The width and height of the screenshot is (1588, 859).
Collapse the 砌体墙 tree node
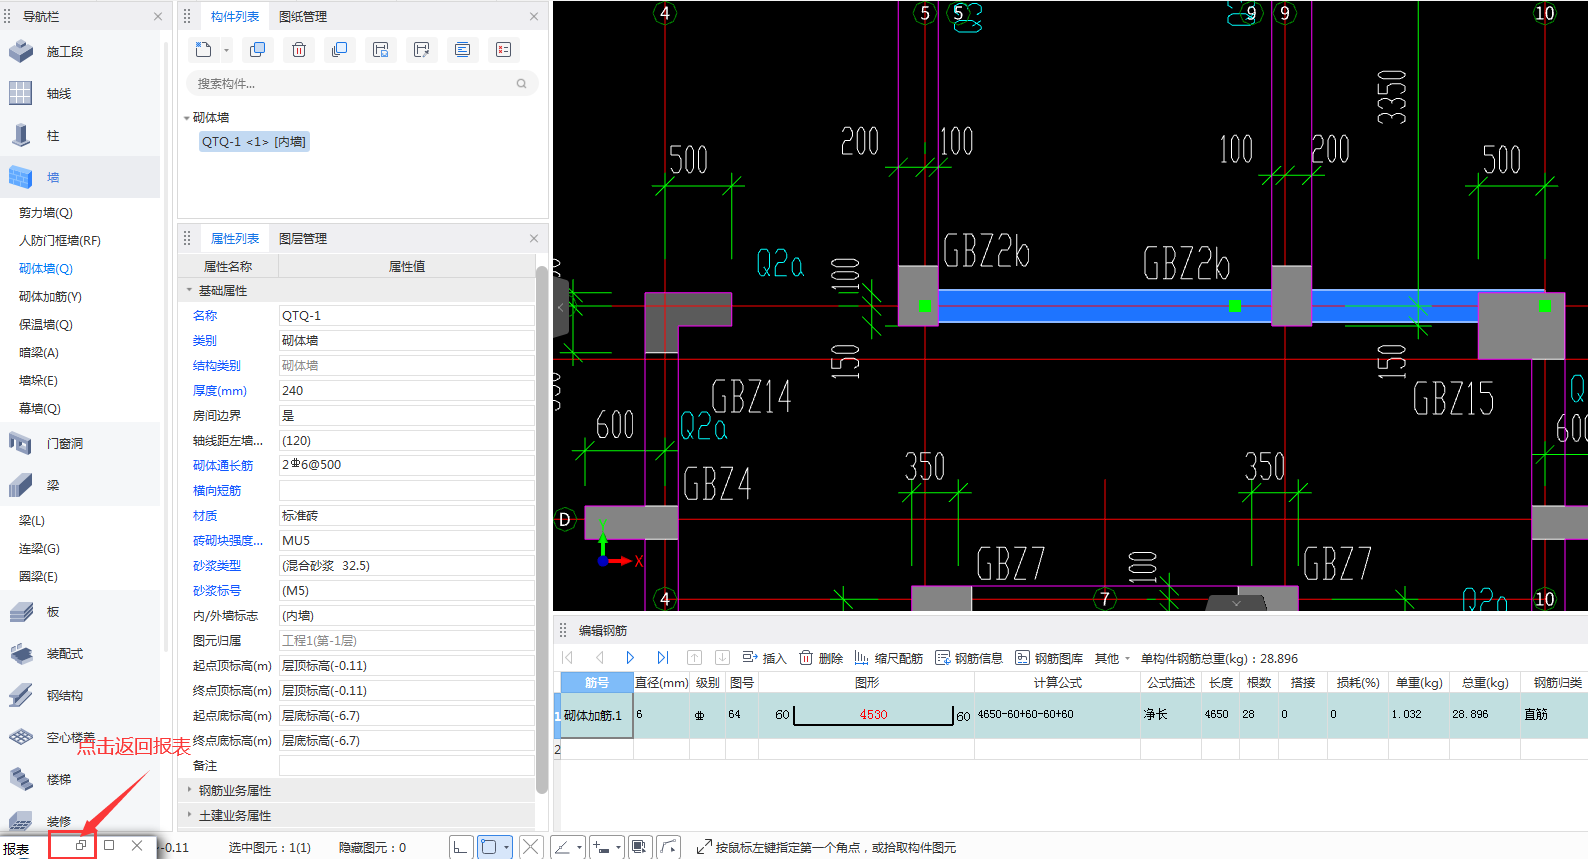[187, 118]
